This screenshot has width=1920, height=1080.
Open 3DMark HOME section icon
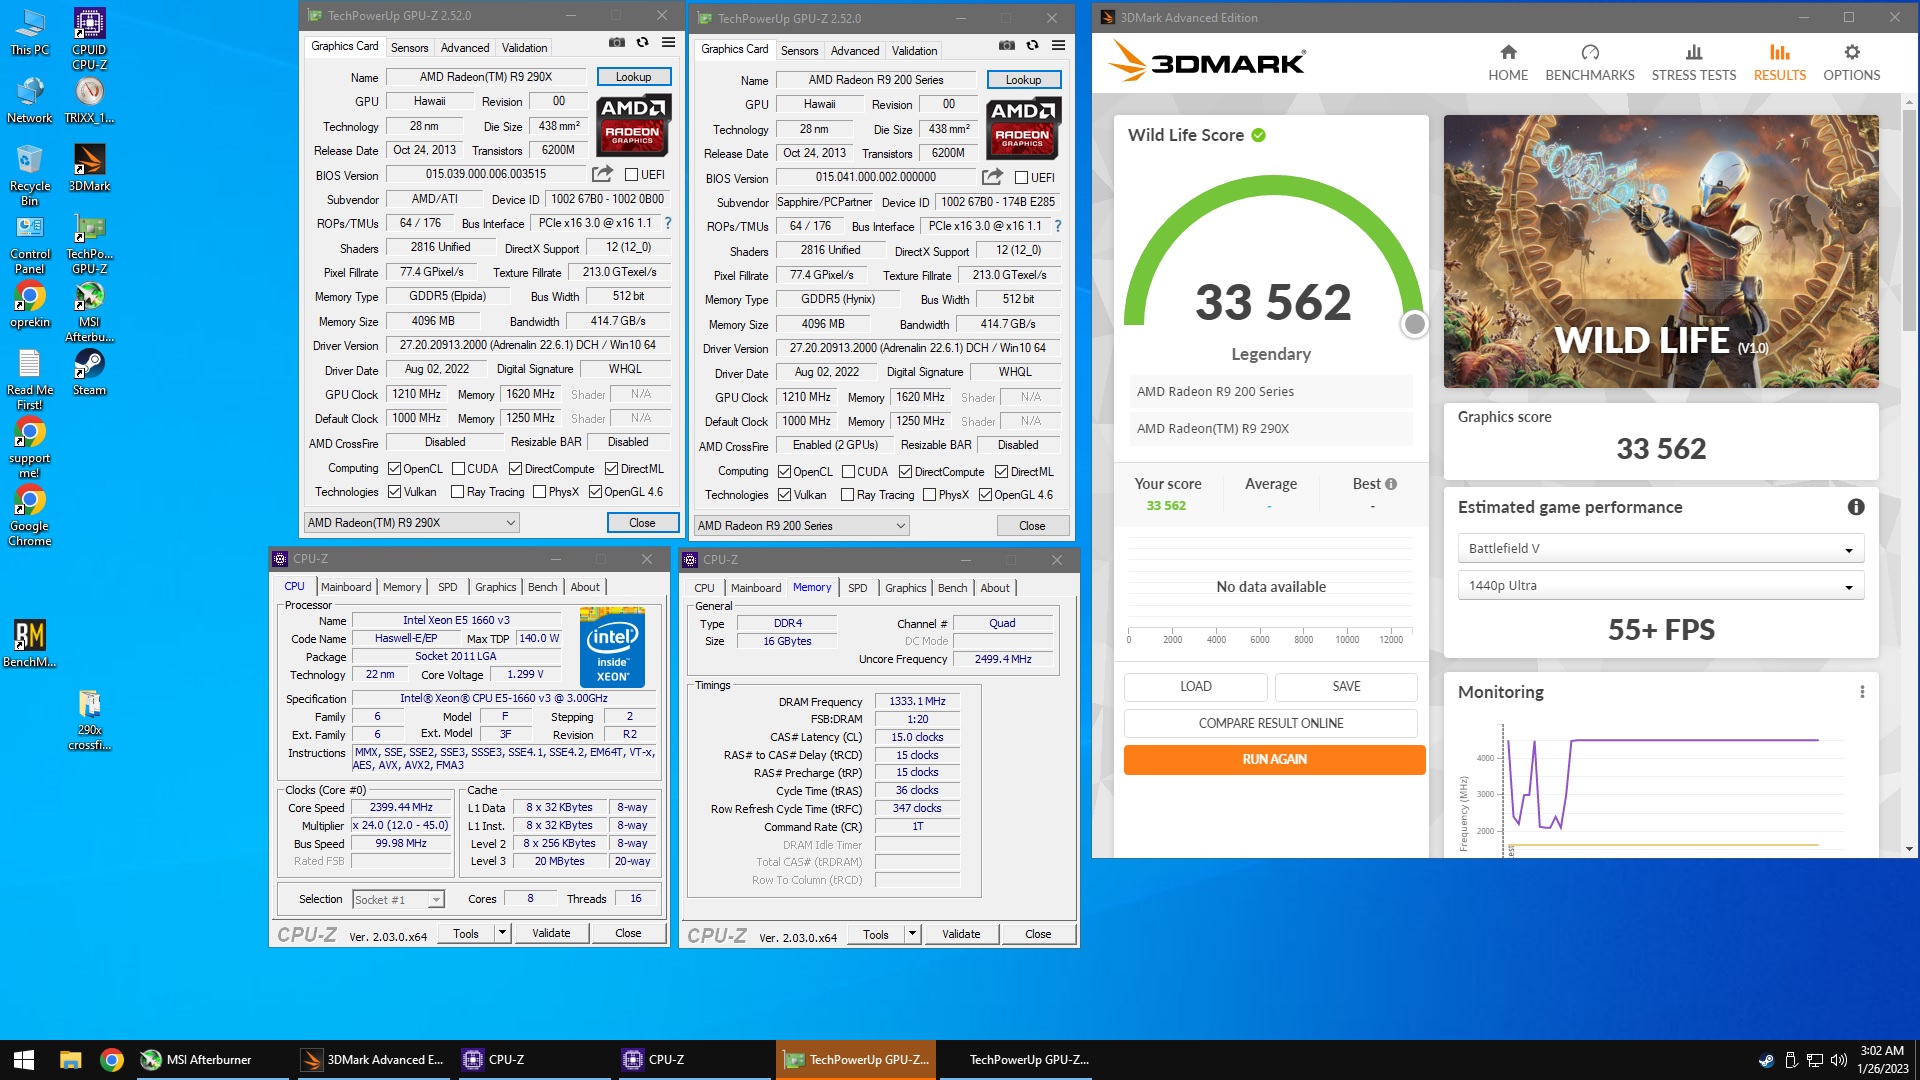click(x=1508, y=52)
